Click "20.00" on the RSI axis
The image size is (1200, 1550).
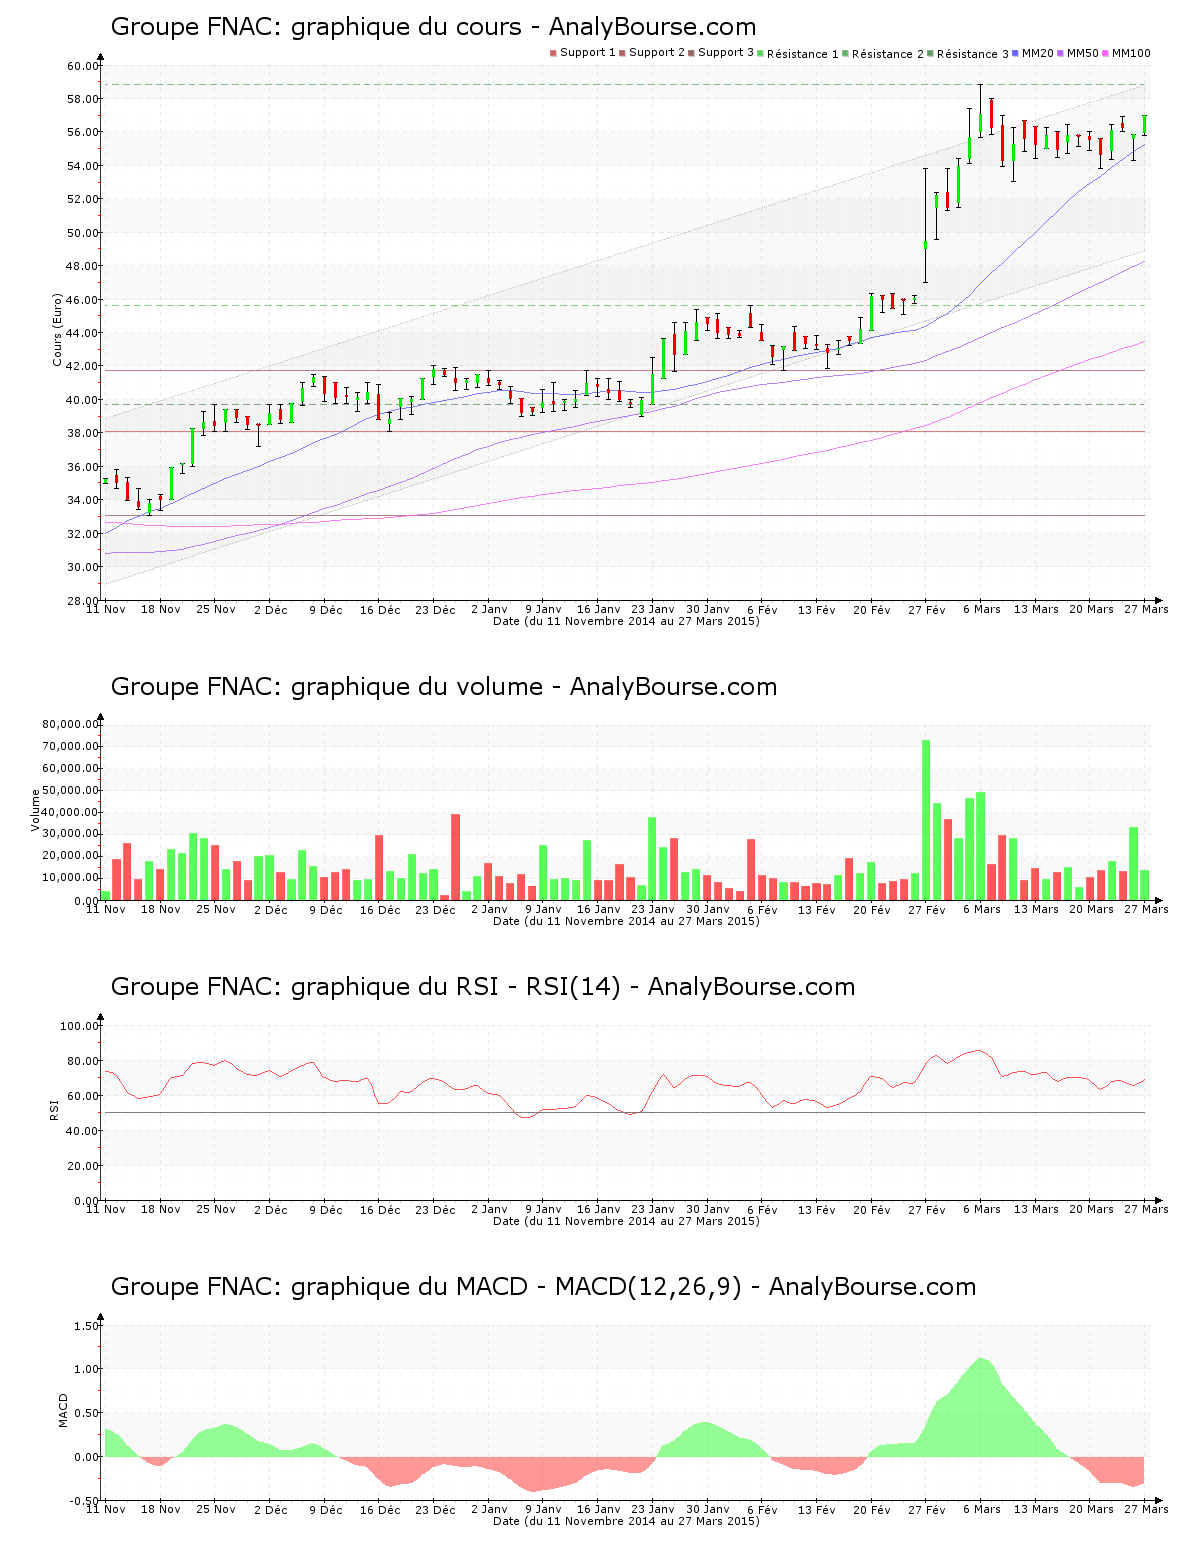[x=82, y=1166]
